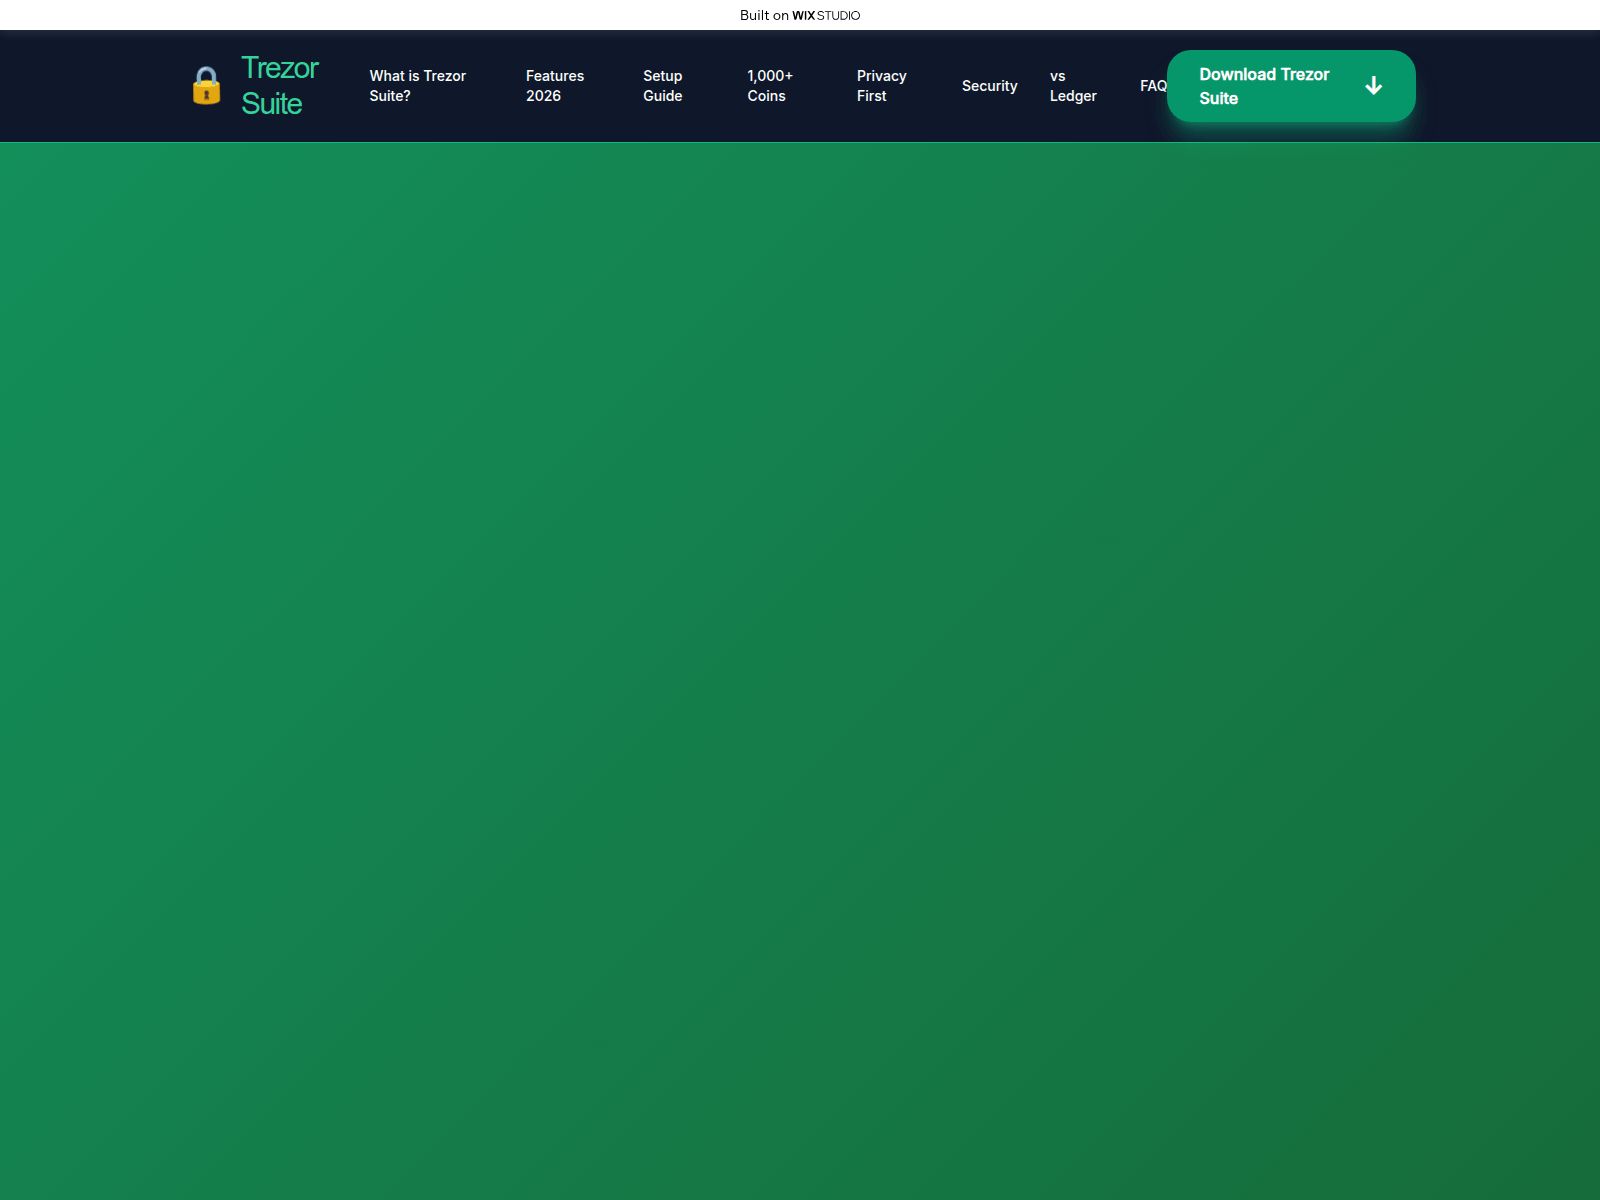Open the "1,000+ Coins" navigation item
1600x1200 pixels.
770,86
